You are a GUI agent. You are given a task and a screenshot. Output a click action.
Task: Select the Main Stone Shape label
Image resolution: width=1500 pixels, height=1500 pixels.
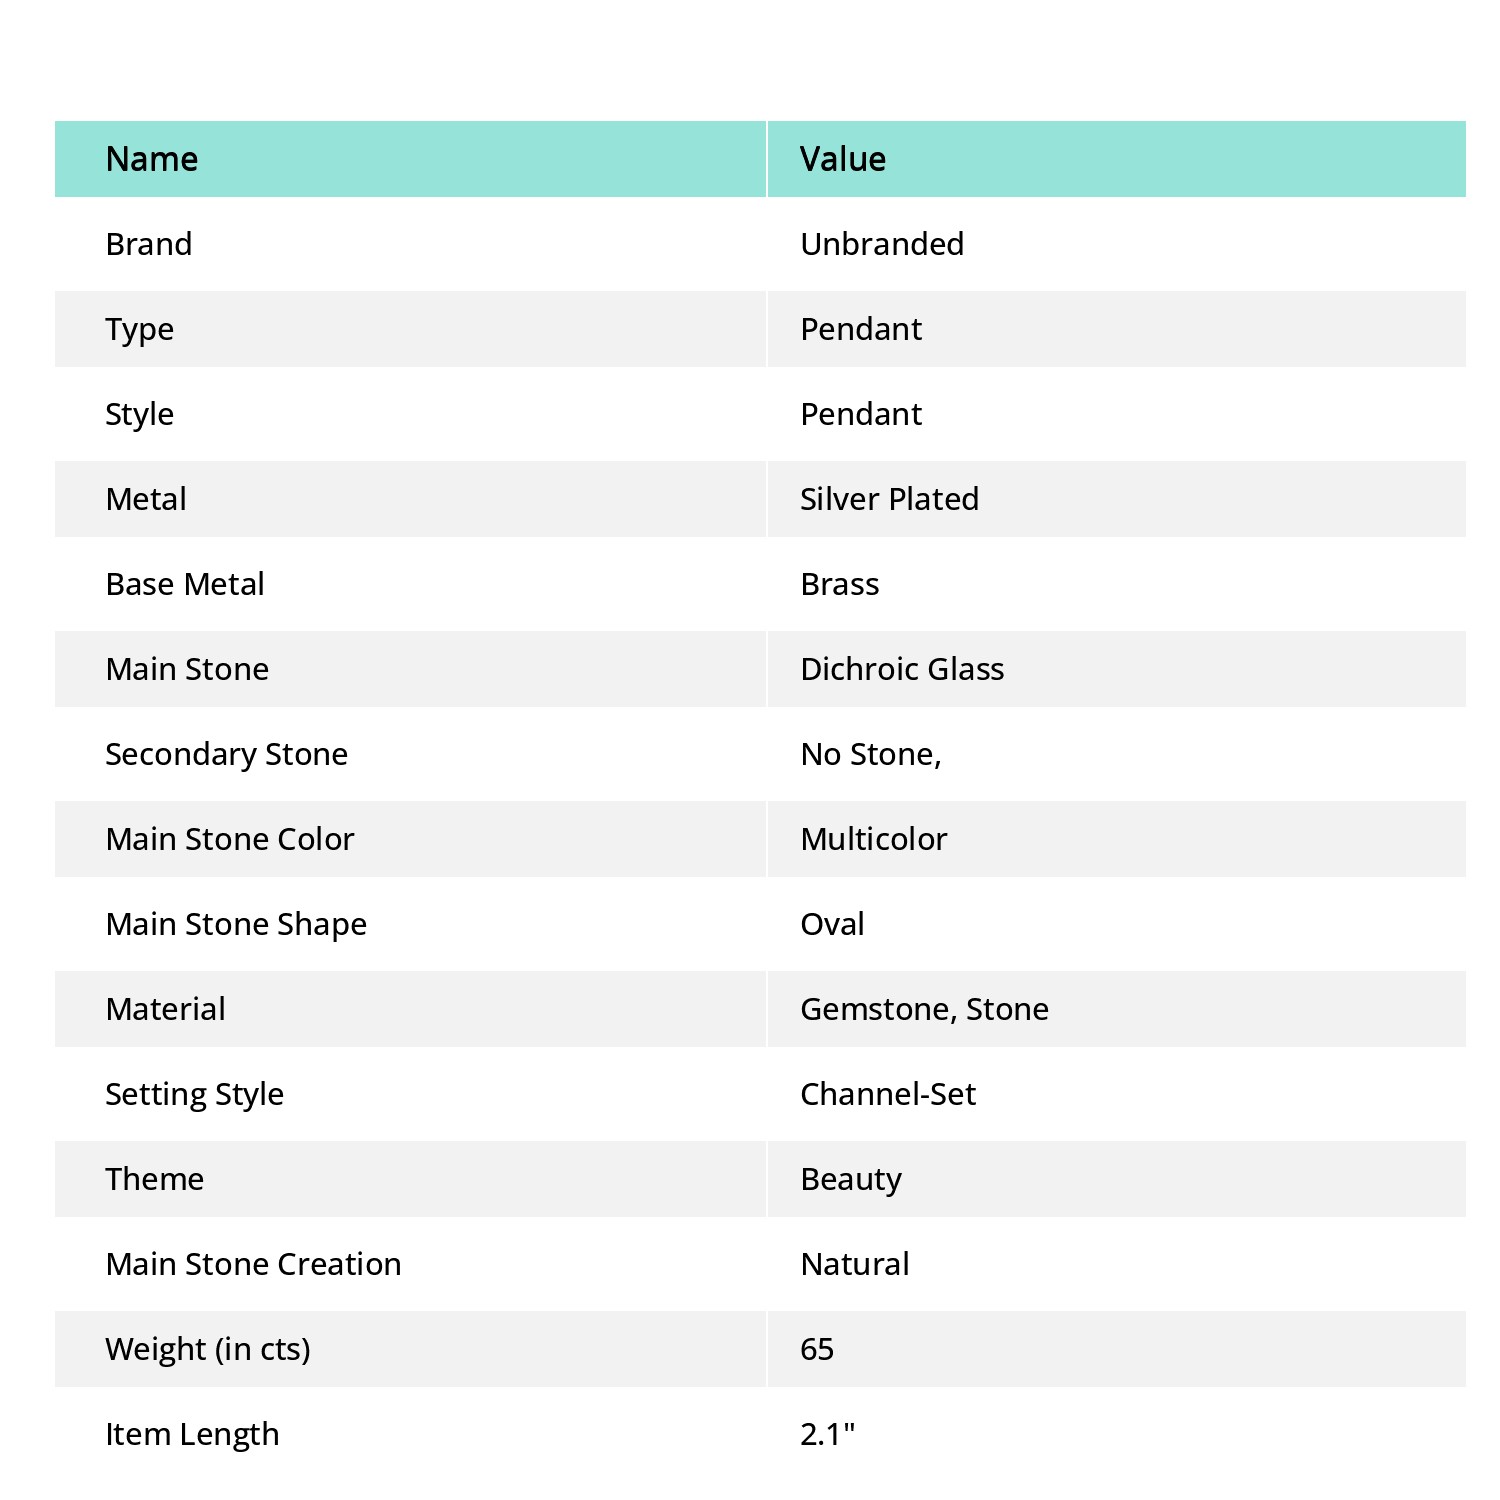coord(236,925)
